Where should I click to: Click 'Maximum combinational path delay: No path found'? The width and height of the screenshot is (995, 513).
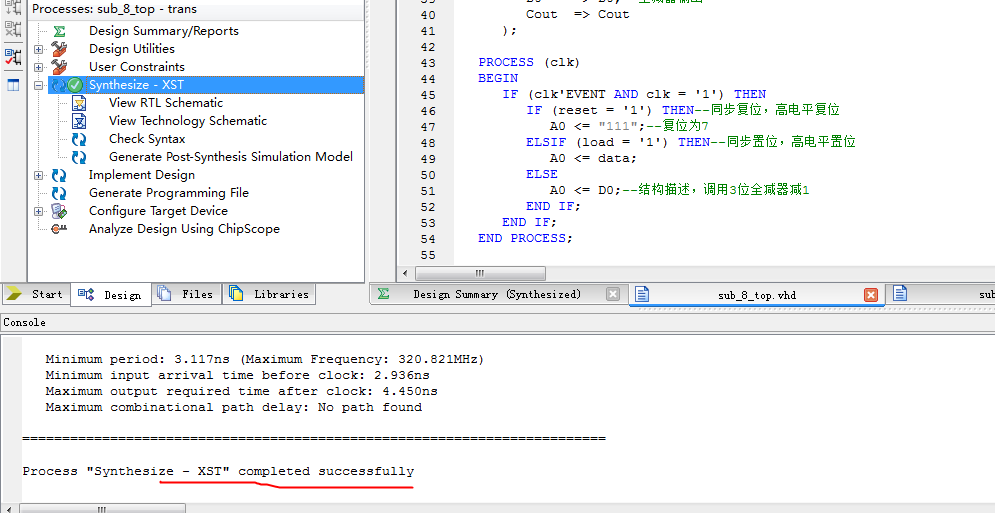pos(234,407)
